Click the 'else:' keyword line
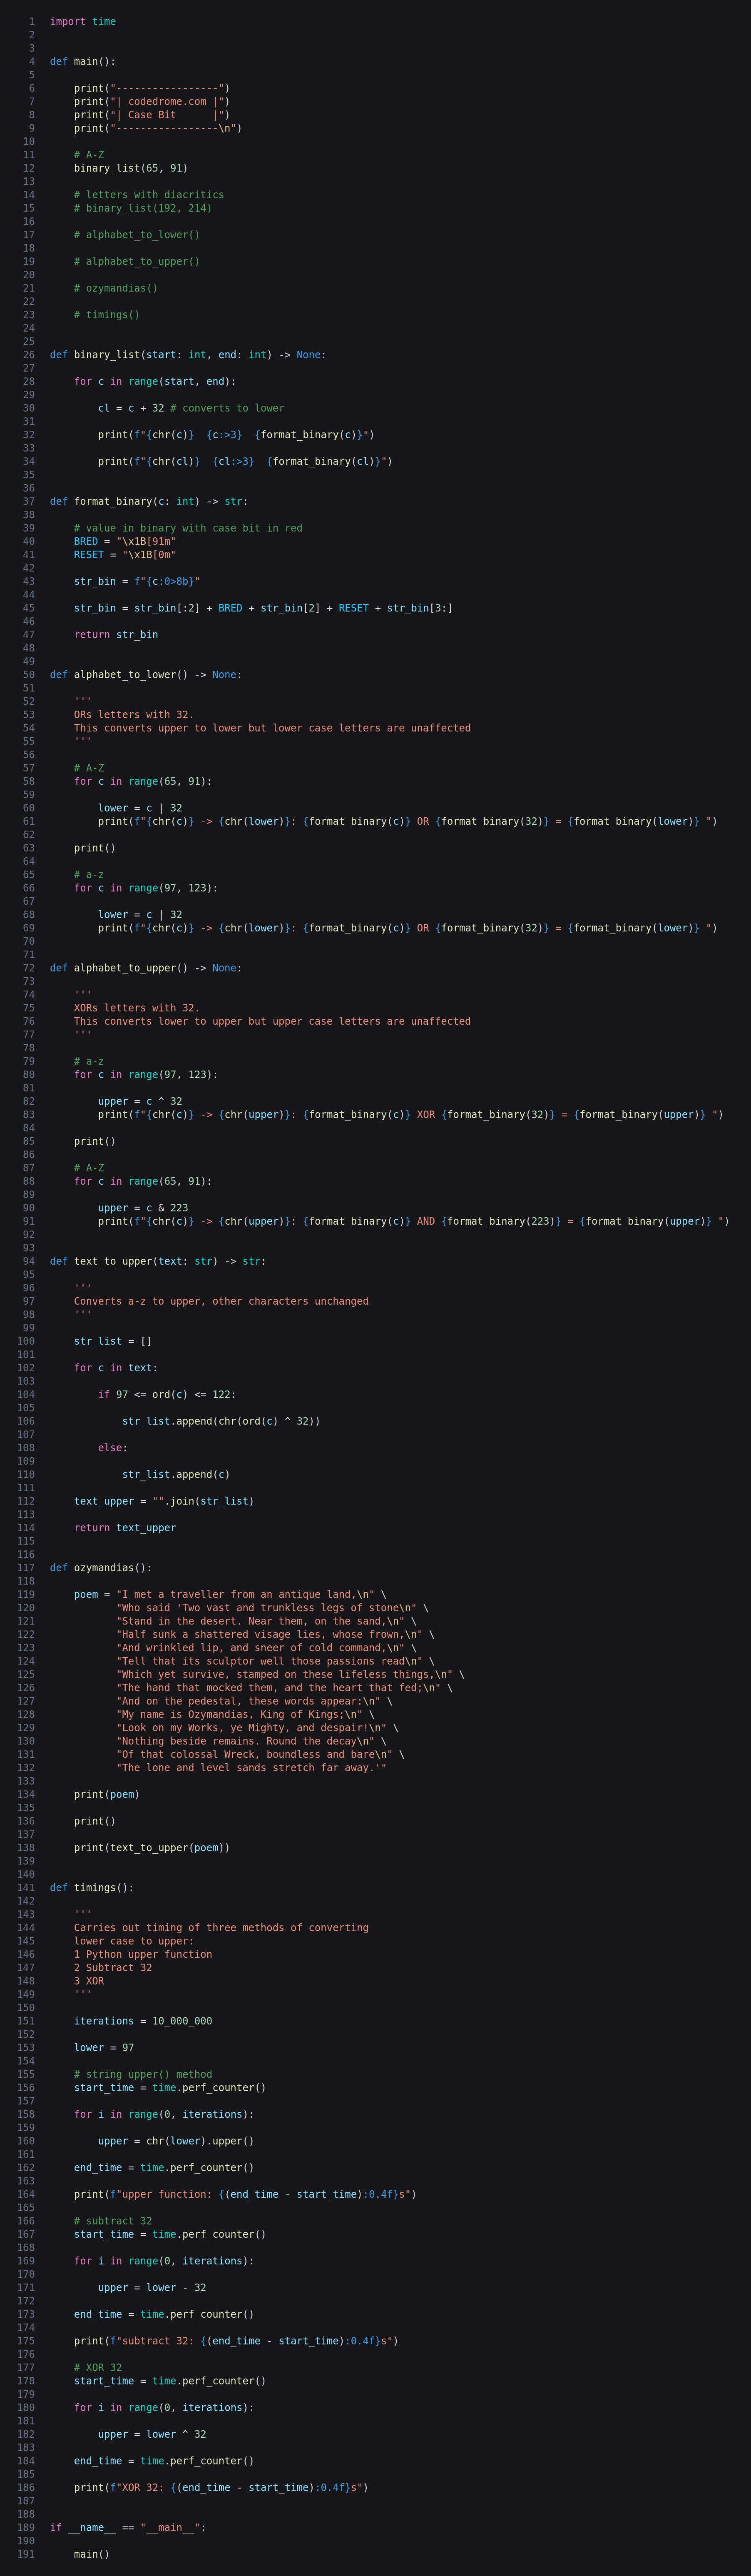The width and height of the screenshot is (751, 2576). click(x=113, y=1448)
